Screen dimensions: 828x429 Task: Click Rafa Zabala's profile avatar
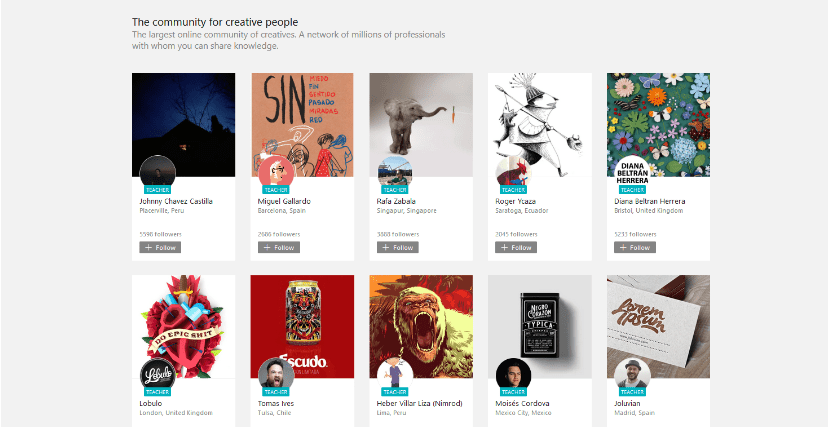[x=394, y=172]
